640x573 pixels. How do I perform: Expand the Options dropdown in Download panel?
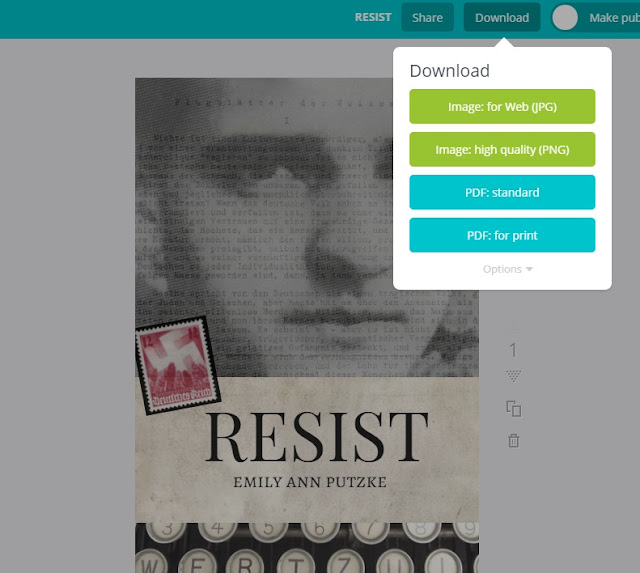point(507,269)
